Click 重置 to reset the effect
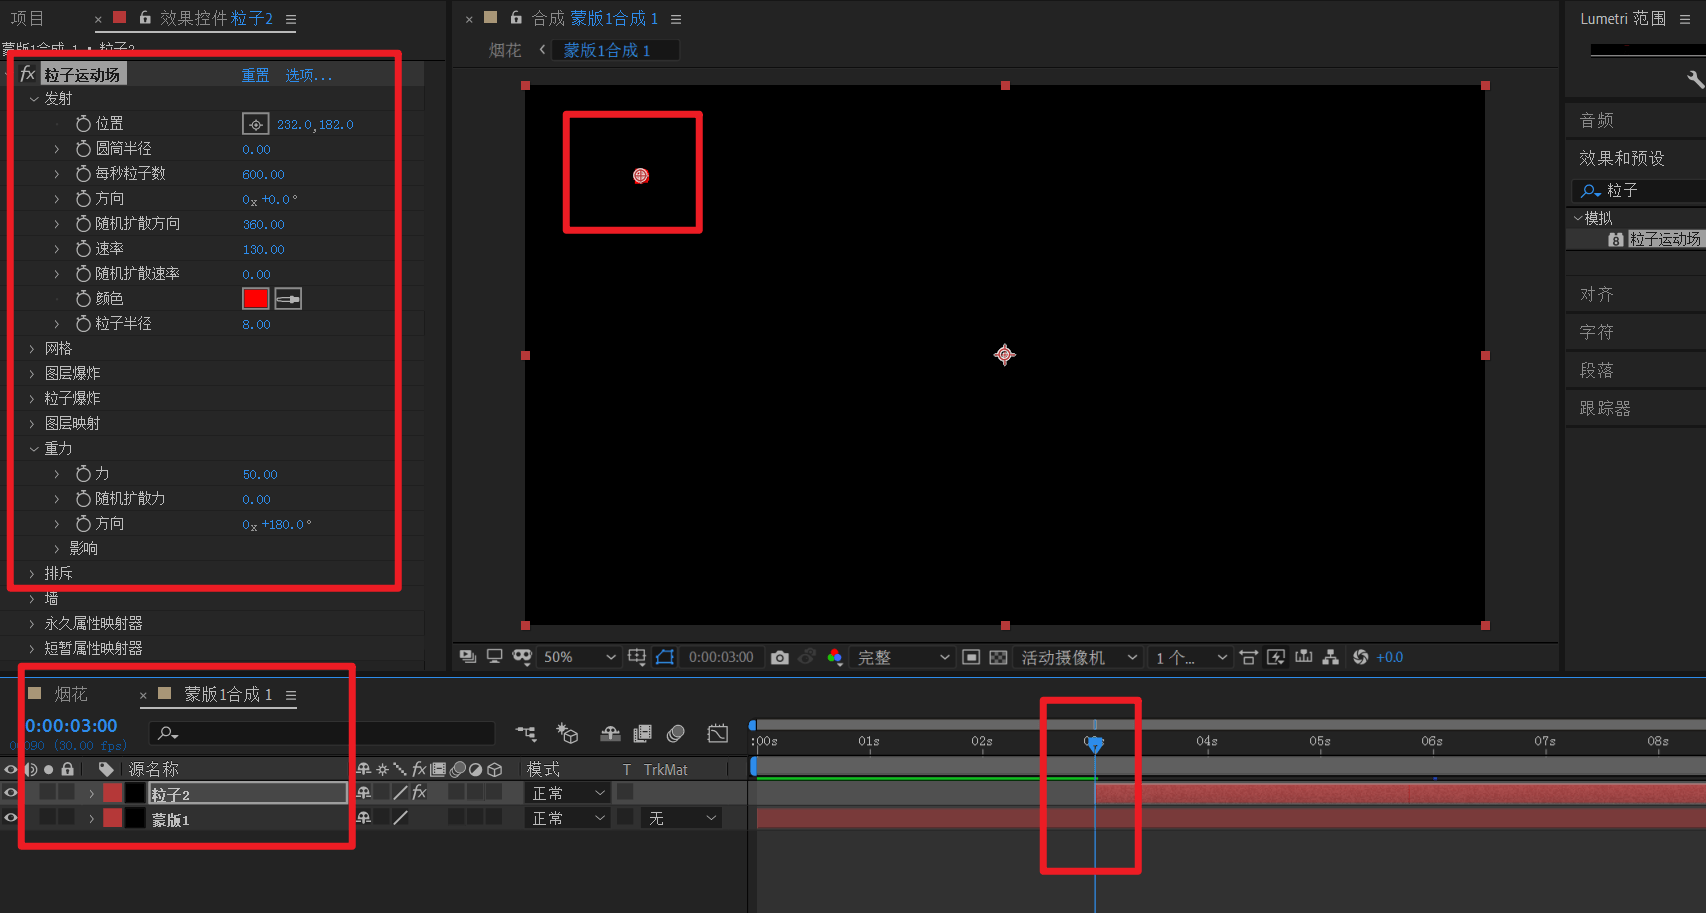Screen dimensions: 1706x913 (255, 75)
